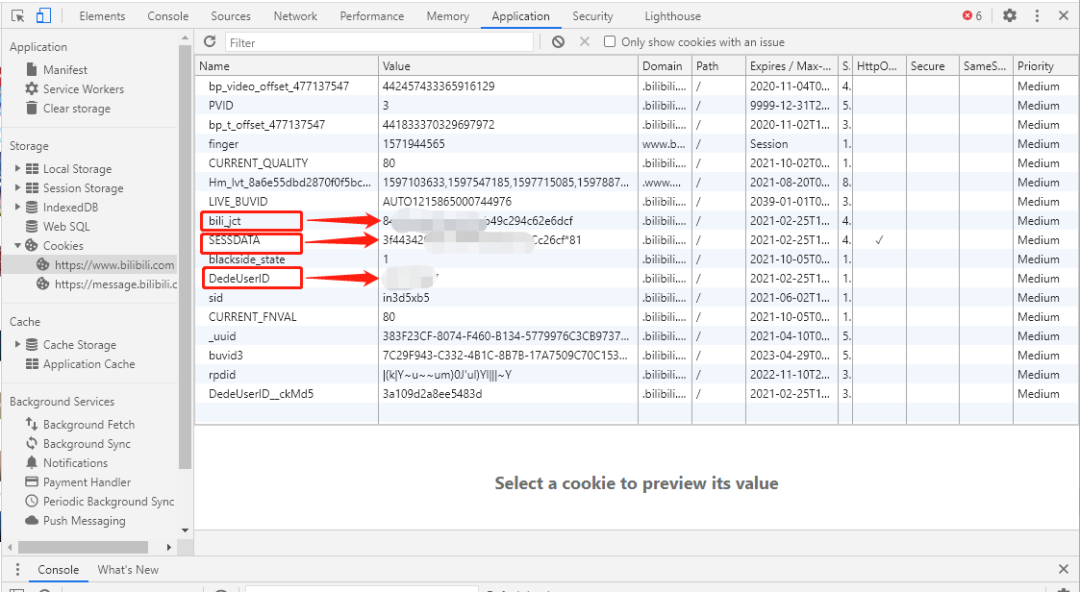The width and height of the screenshot is (1080, 592).
Task: Sort cookies by Secure column
Action: [933, 66]
